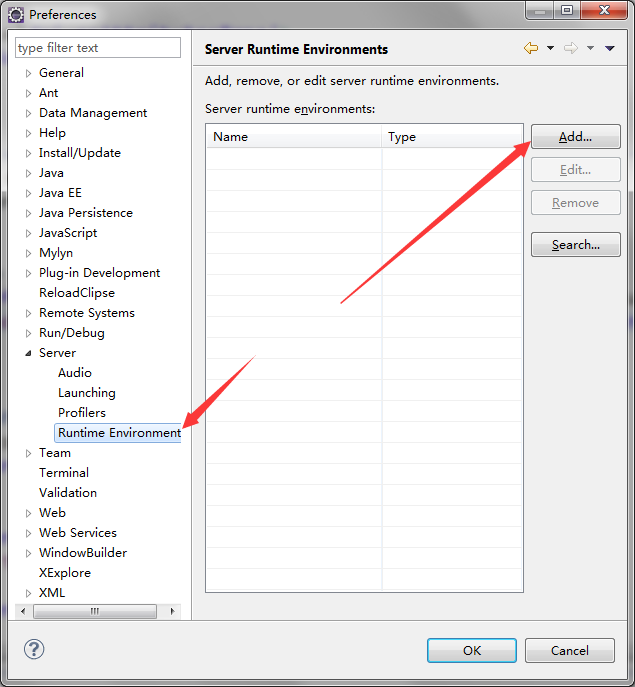The width and height of the screenshot is (635, 687).
Task: Expand the Web Services node
Action: coord(28,533)
